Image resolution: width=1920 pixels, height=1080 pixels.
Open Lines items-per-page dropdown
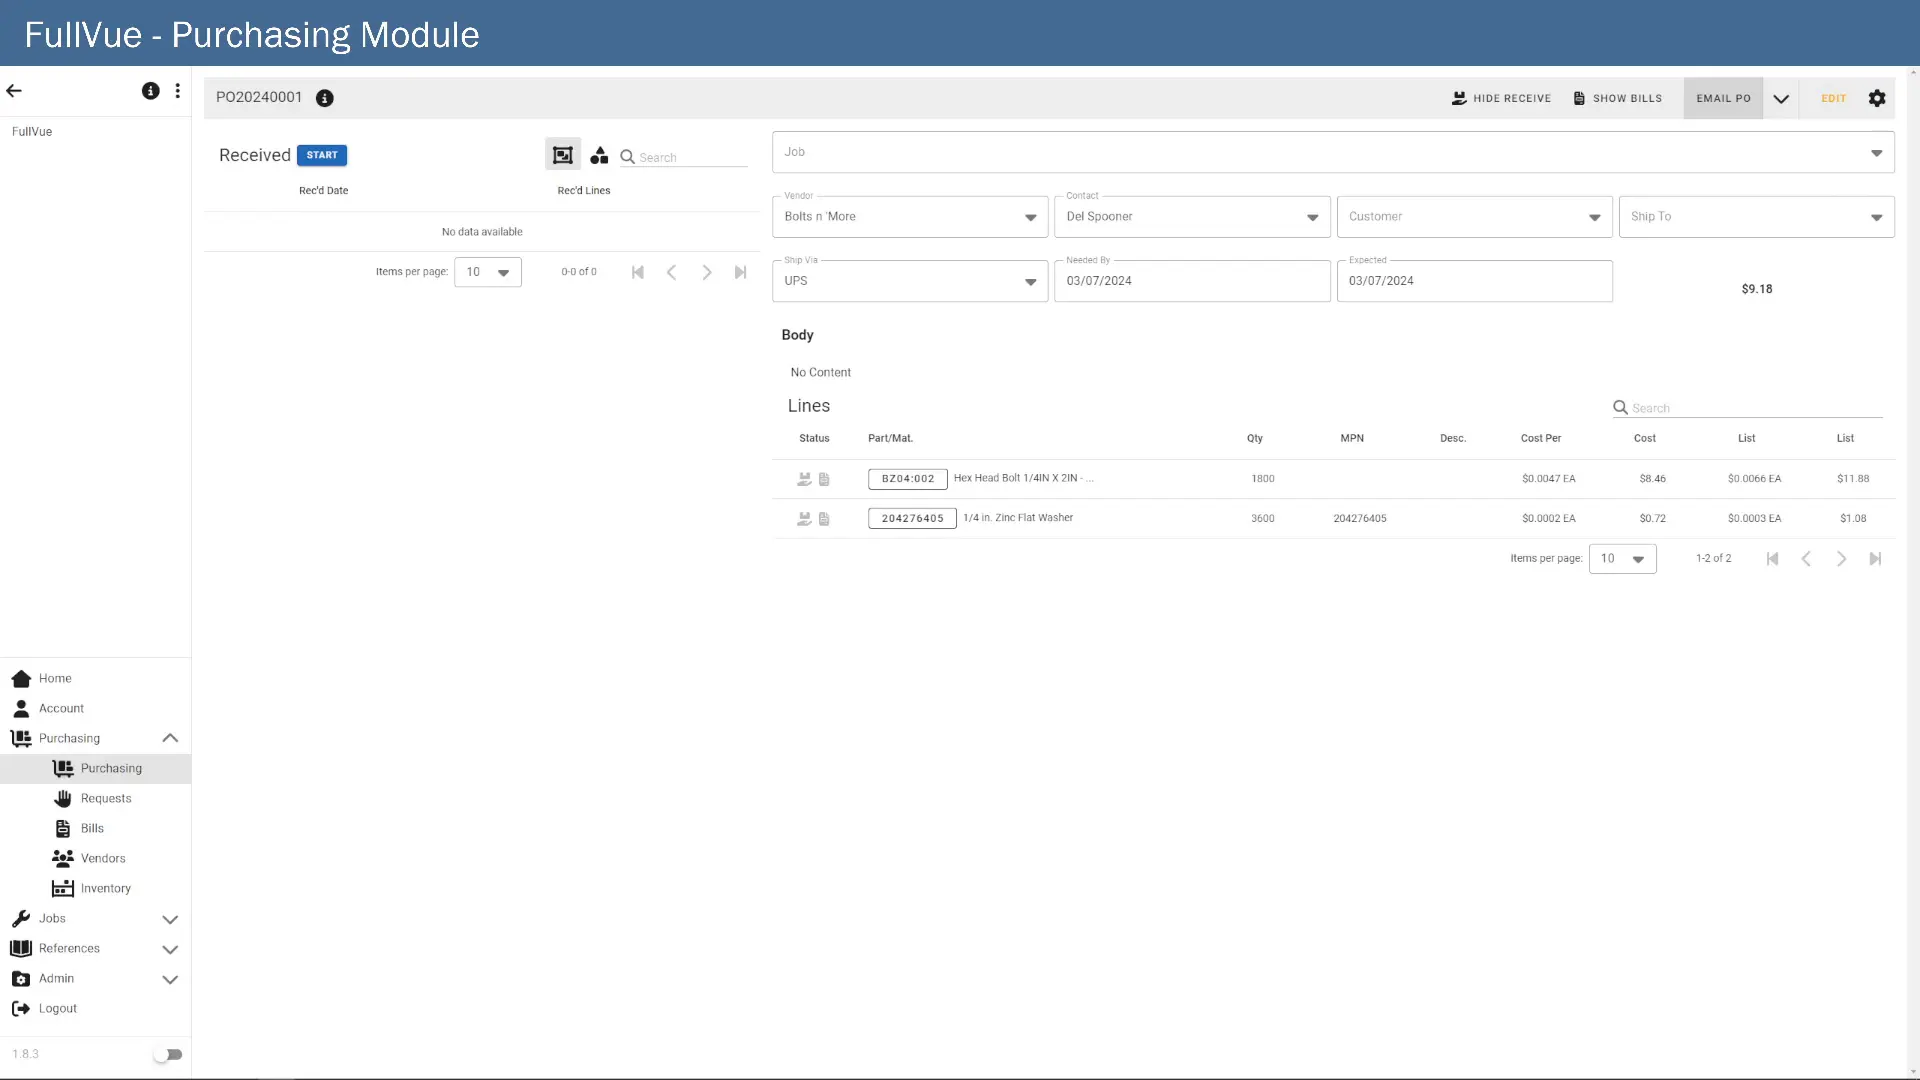pyautogui.click(x=1622, y=559)
